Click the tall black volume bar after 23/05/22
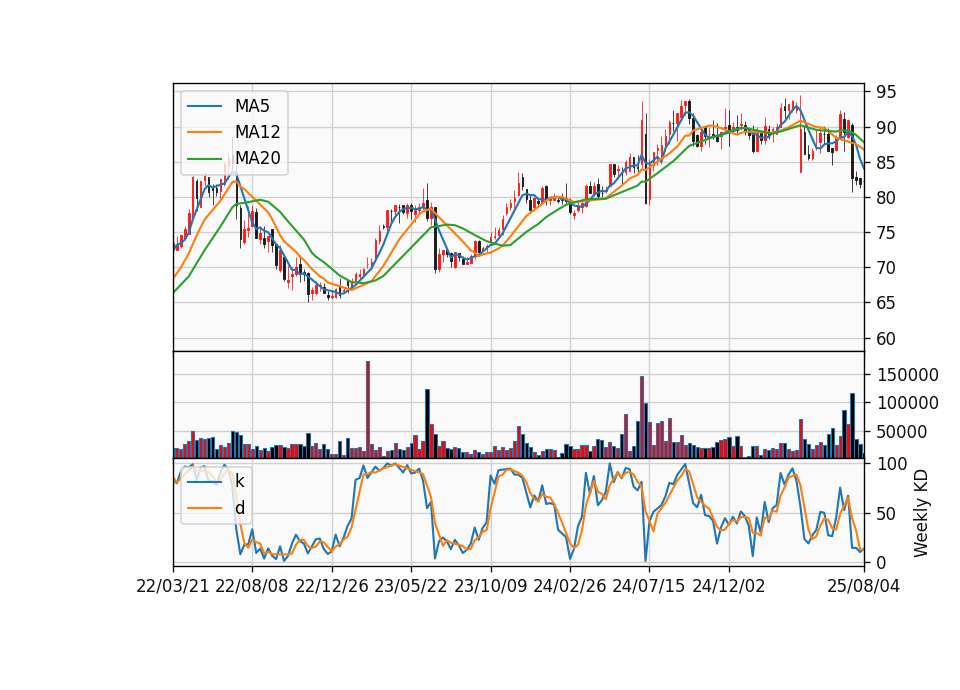Viewport: 960px width, 690px height. click(427, 424)
